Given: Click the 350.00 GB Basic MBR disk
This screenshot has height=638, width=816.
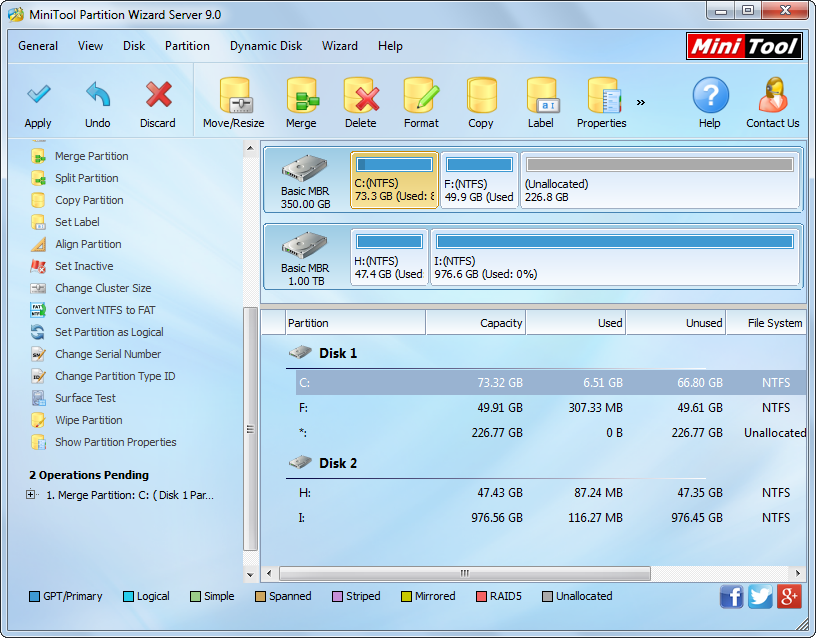Looking at the screenshot, I should (x=305, y=181).
